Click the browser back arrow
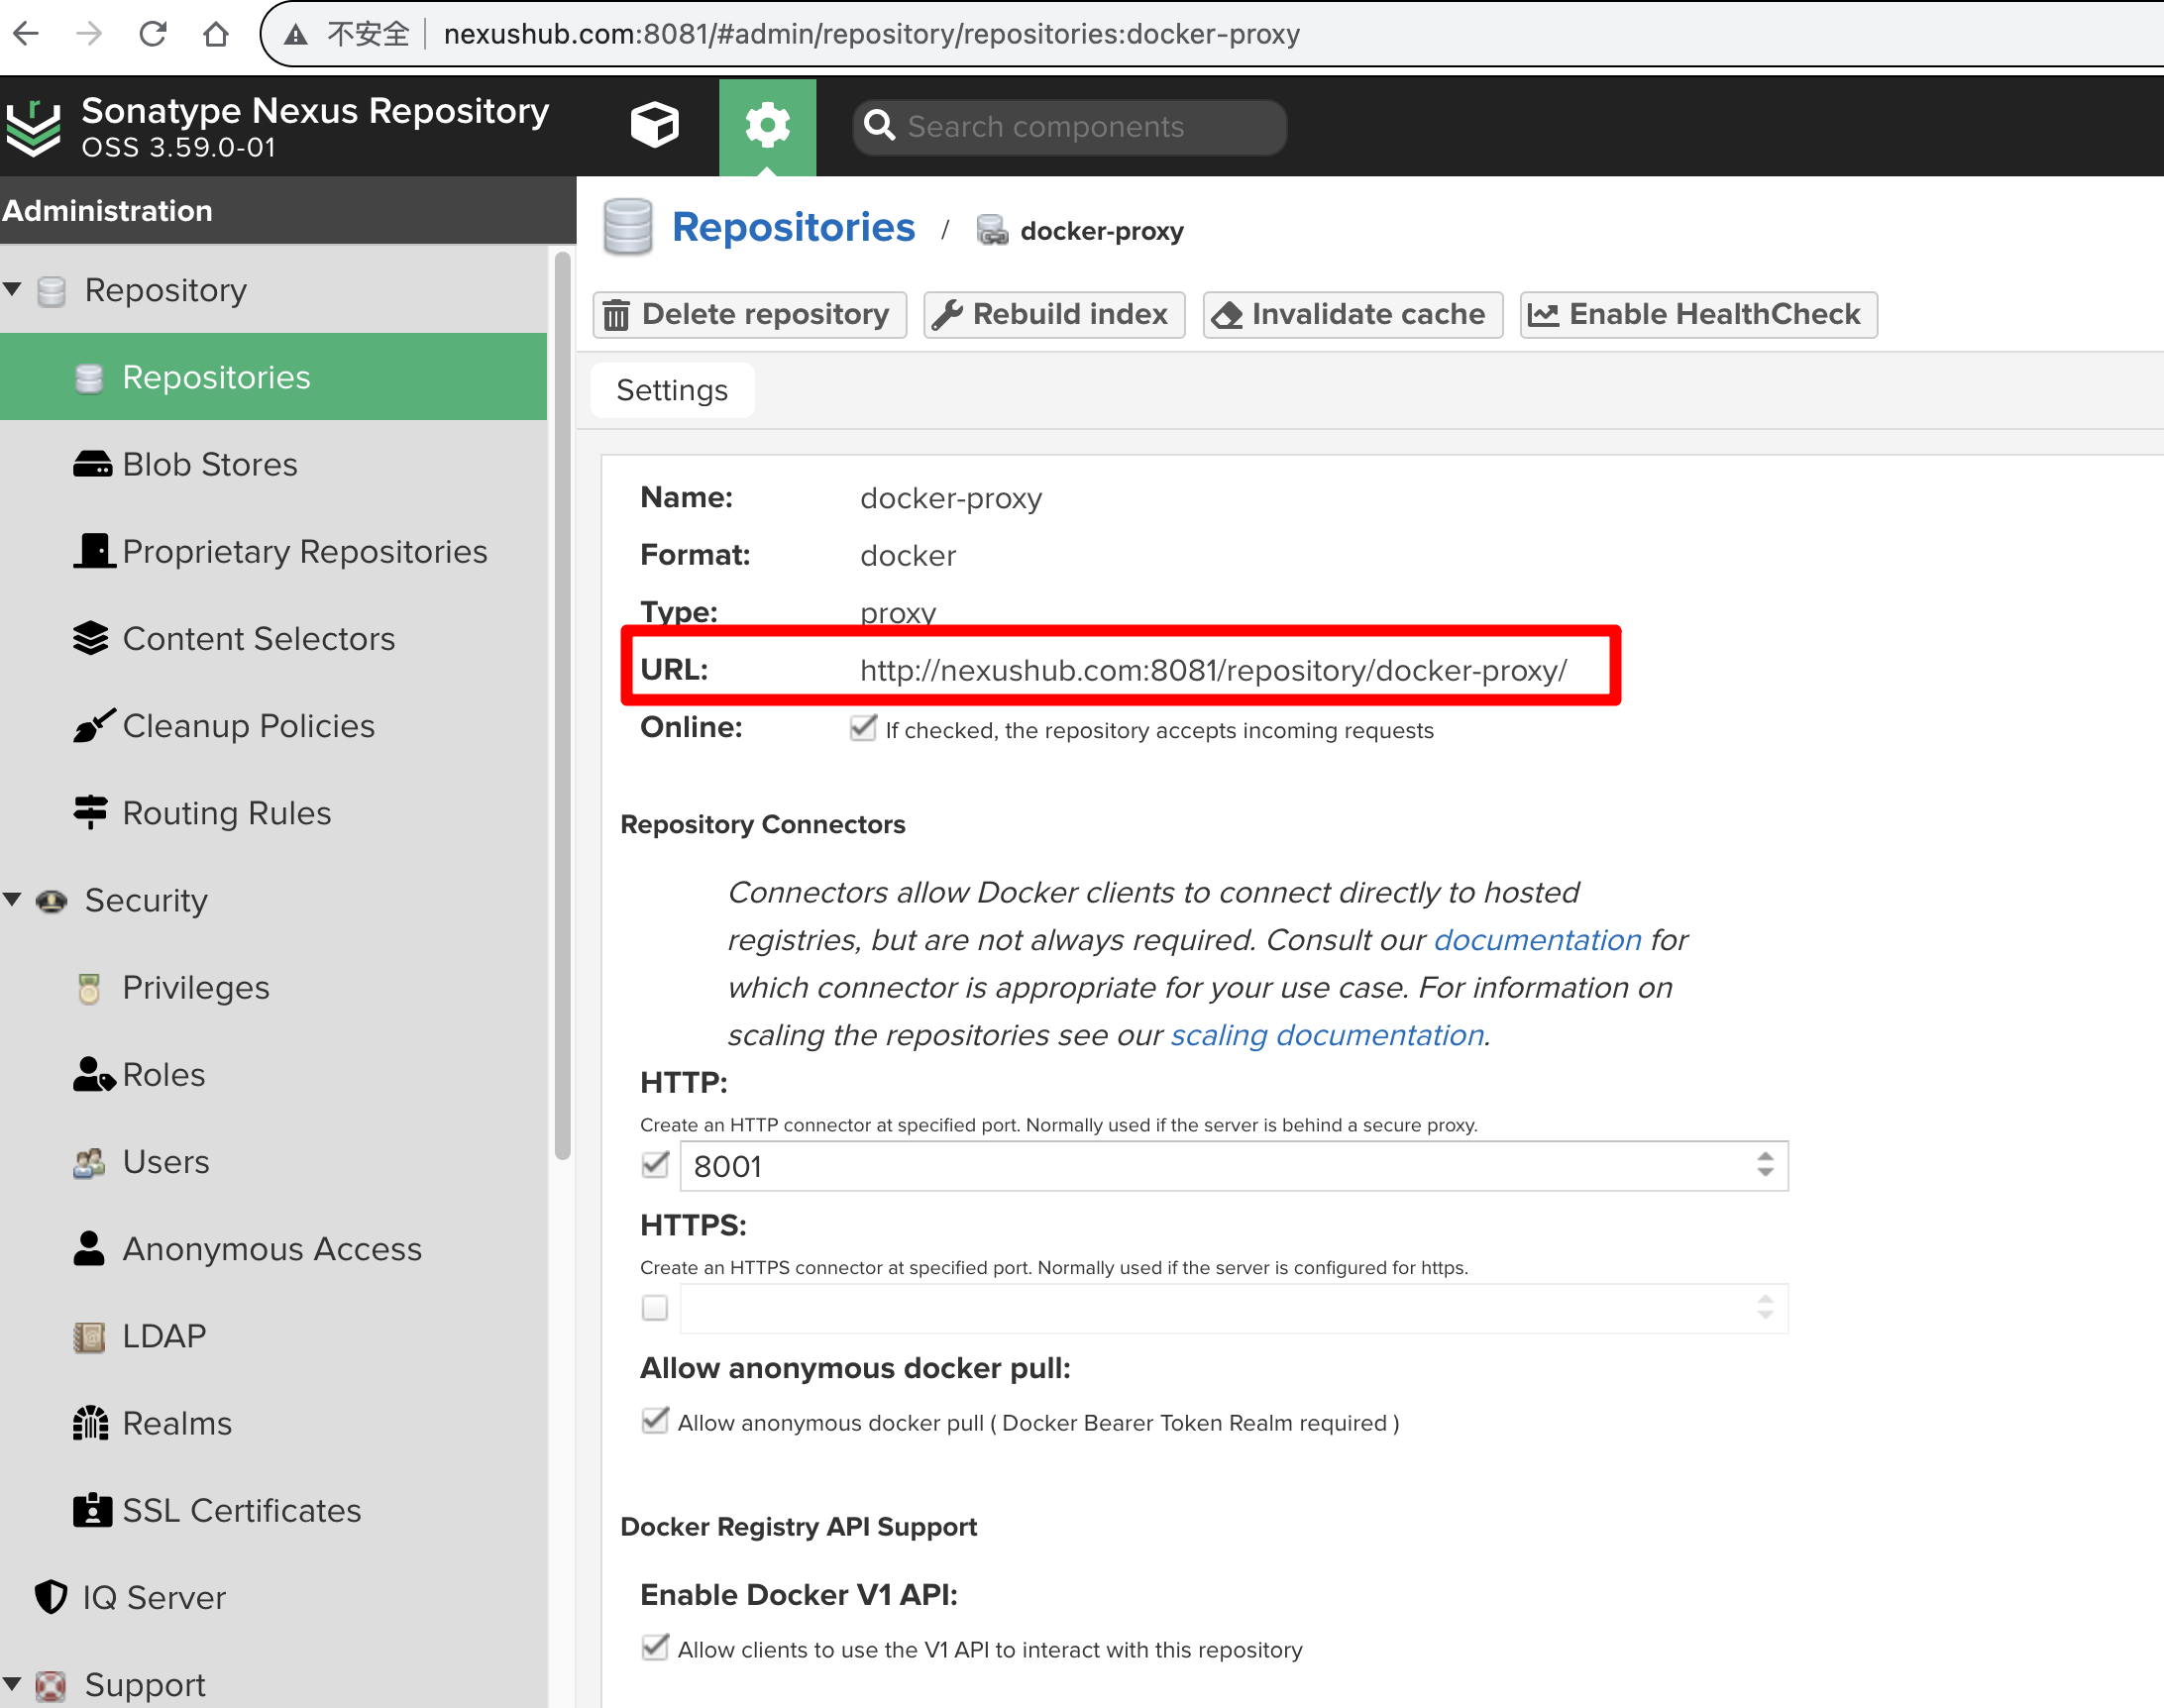 [x=27, y=34]
